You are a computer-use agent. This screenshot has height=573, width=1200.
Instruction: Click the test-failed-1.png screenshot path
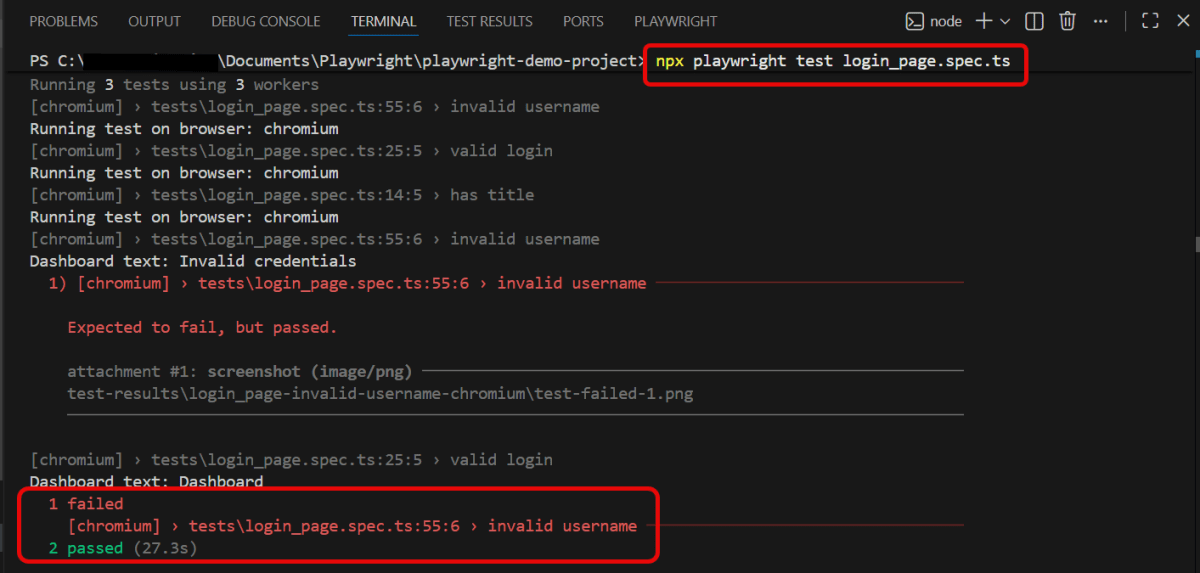(380, 393)
